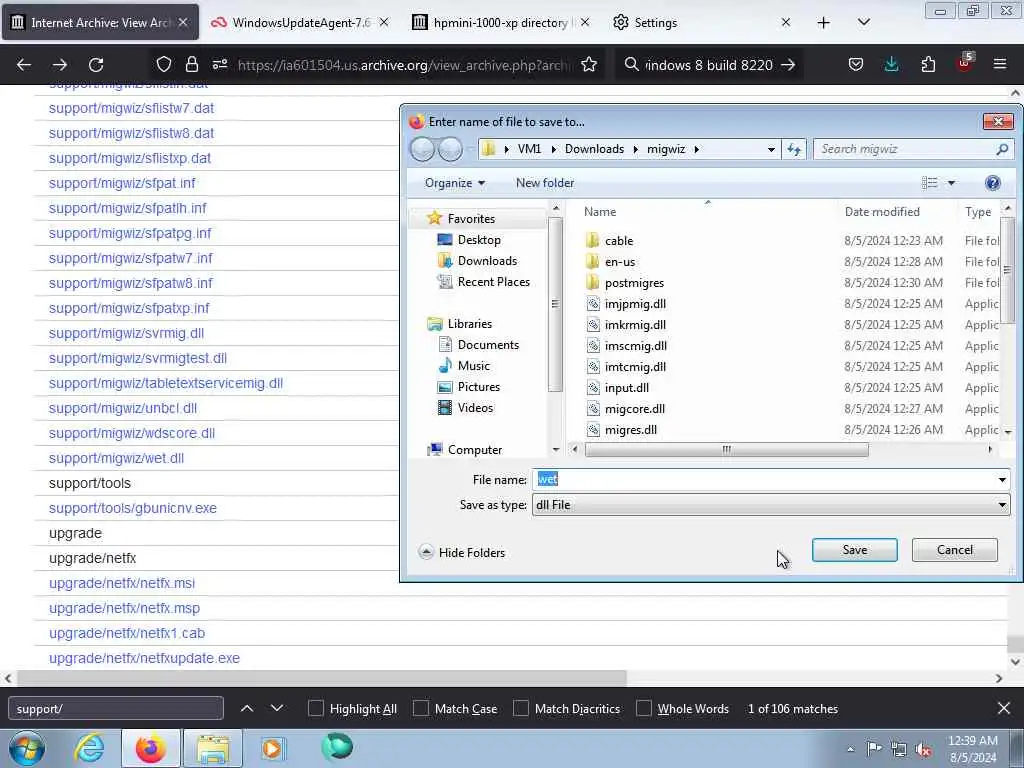Open upgrade/netfx/netfxupdate.exe link
The height and width of the screenshot is (768, 1024).
144,658
